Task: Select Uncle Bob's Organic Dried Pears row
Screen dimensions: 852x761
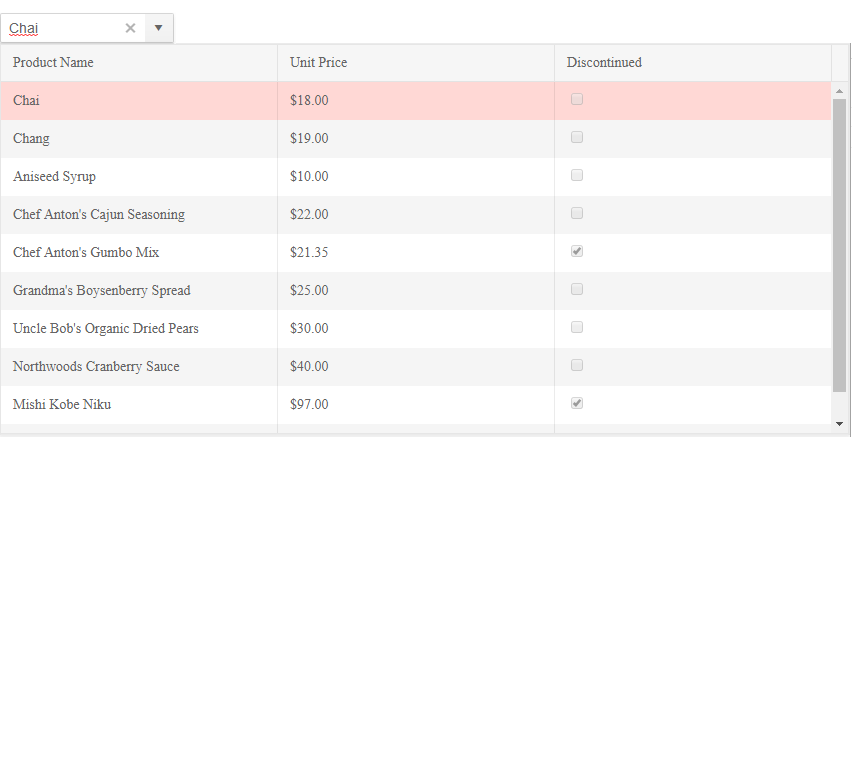Action: pyautogui.click(x=416, y=329)
